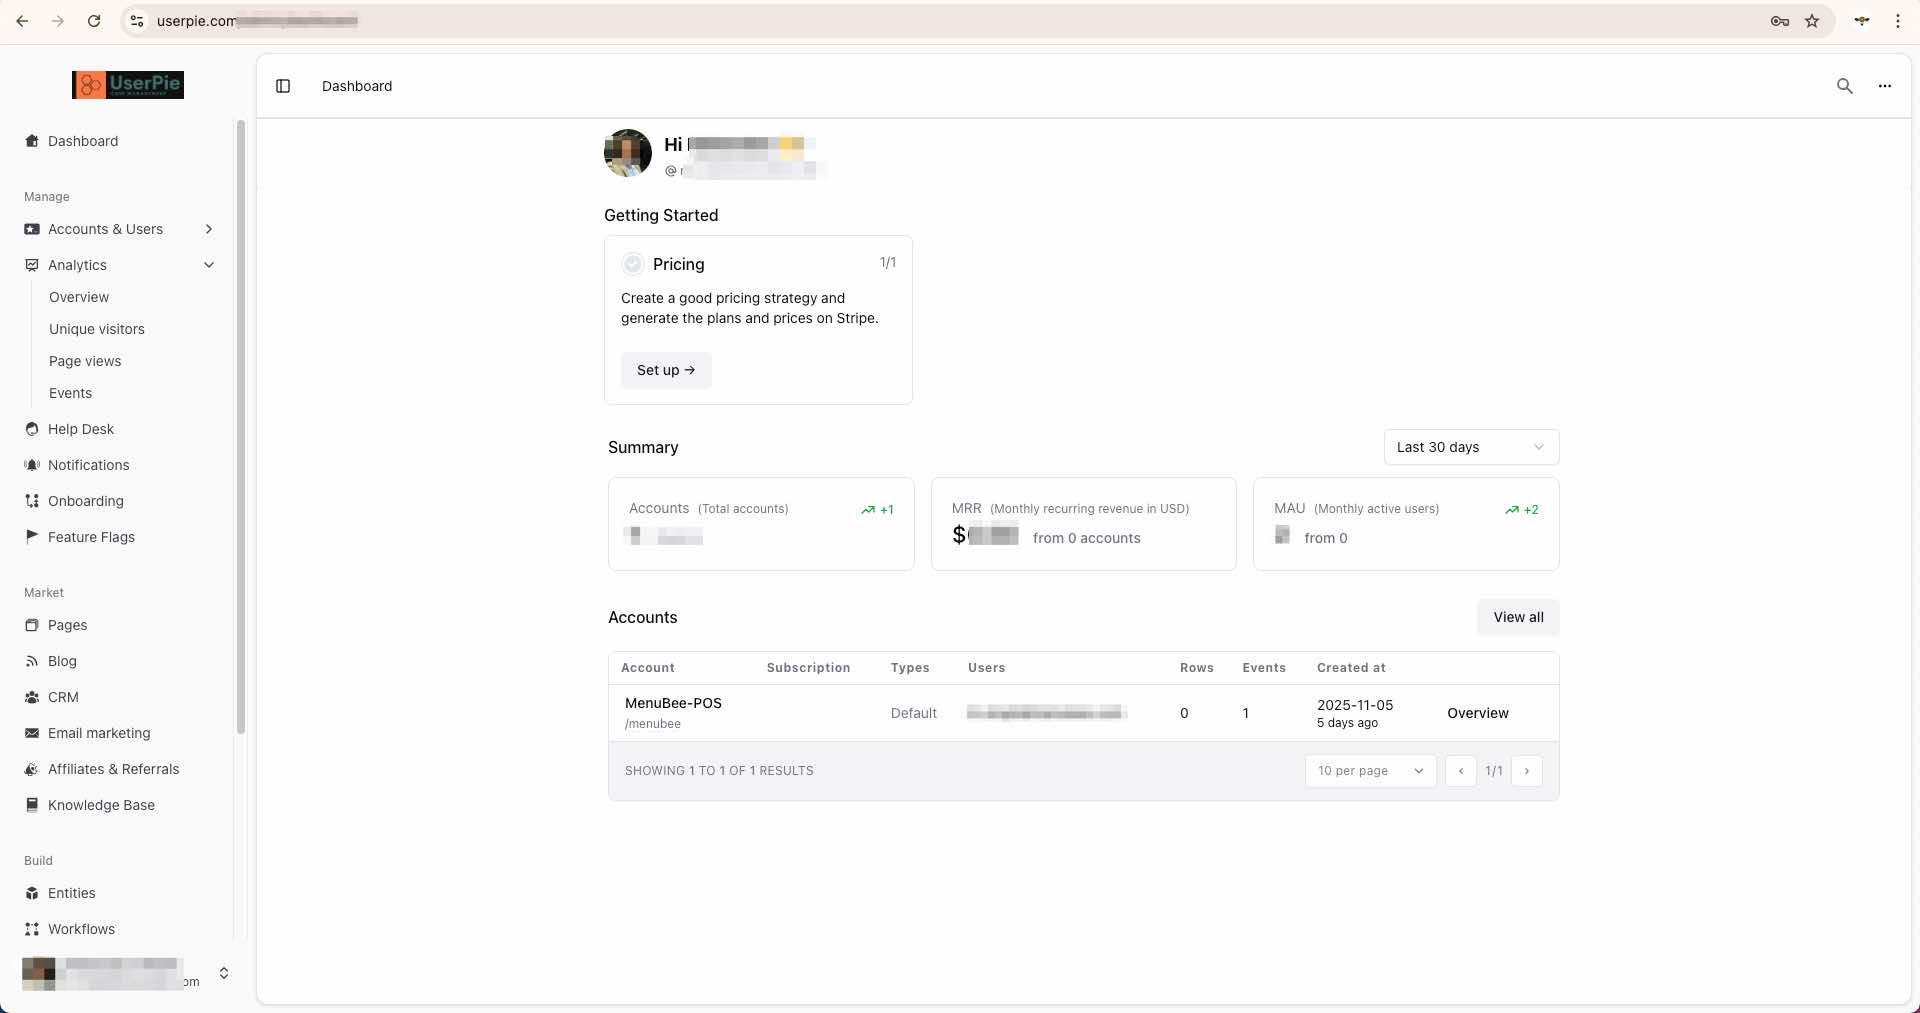Image resolution: width=1920 pixels, height=1013 pixels.
Task: Open the Knowledge Base book icon
Action: click(31, 805)
